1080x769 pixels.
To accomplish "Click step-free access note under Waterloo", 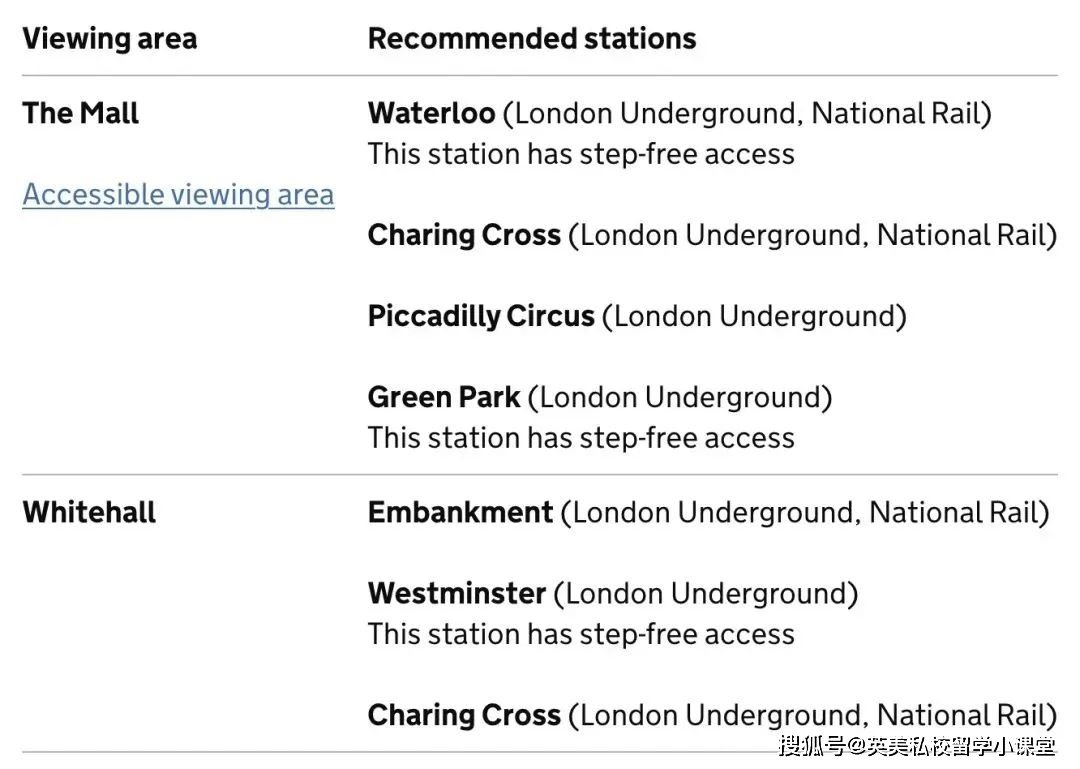I will point(581,154).
